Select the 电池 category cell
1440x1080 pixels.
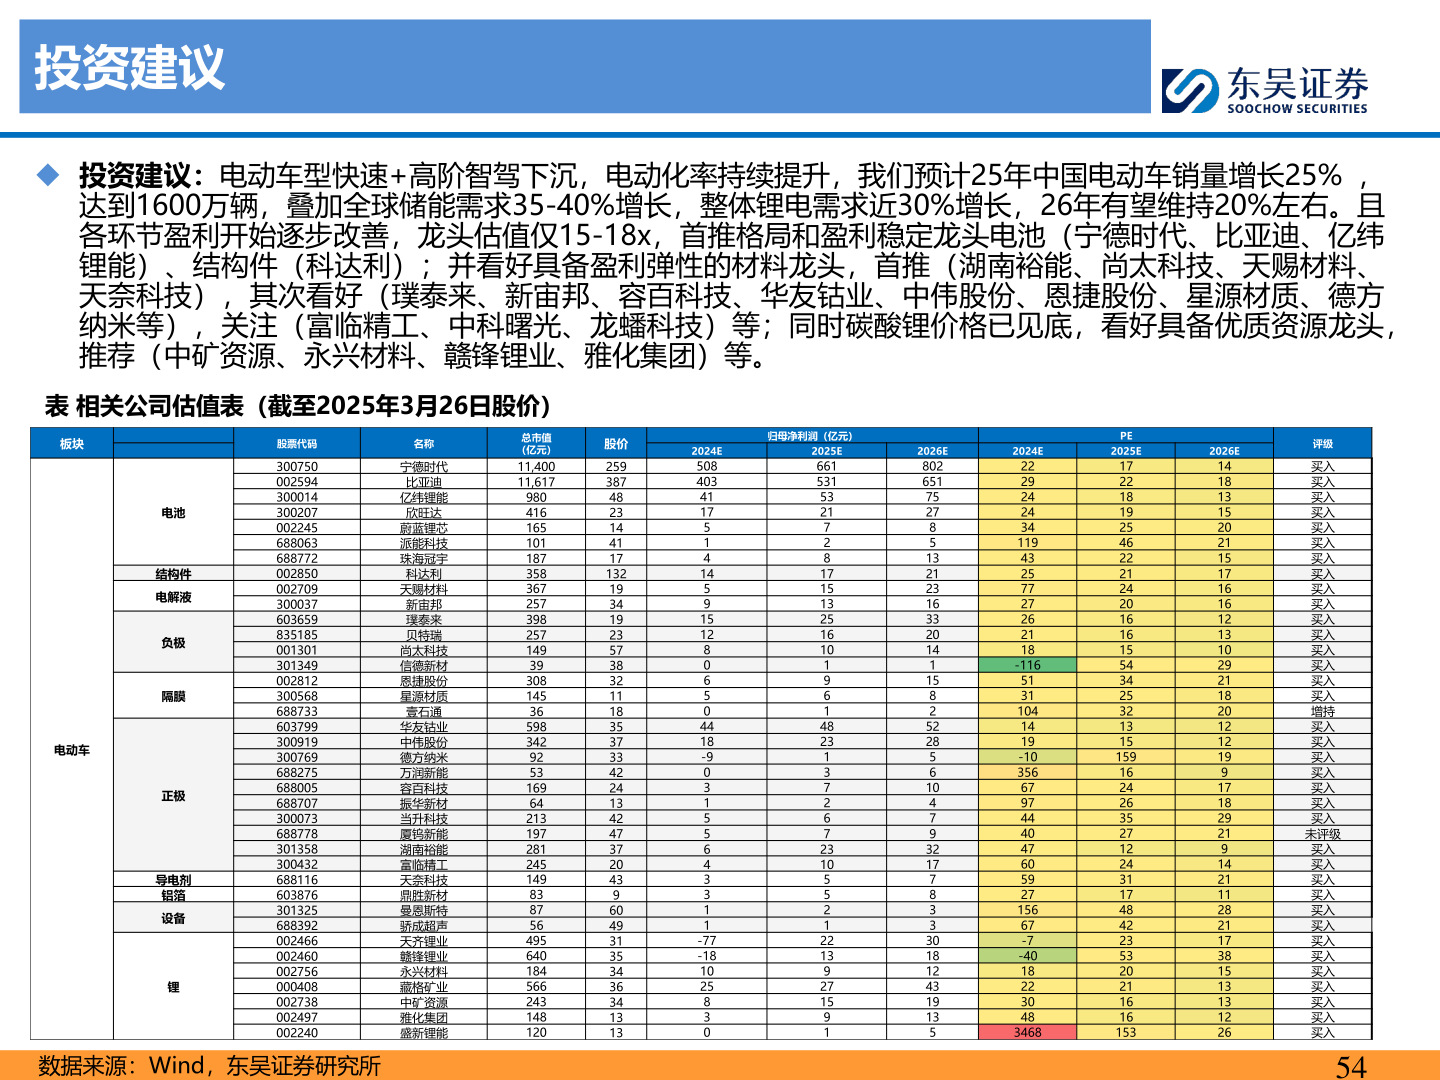173,512
